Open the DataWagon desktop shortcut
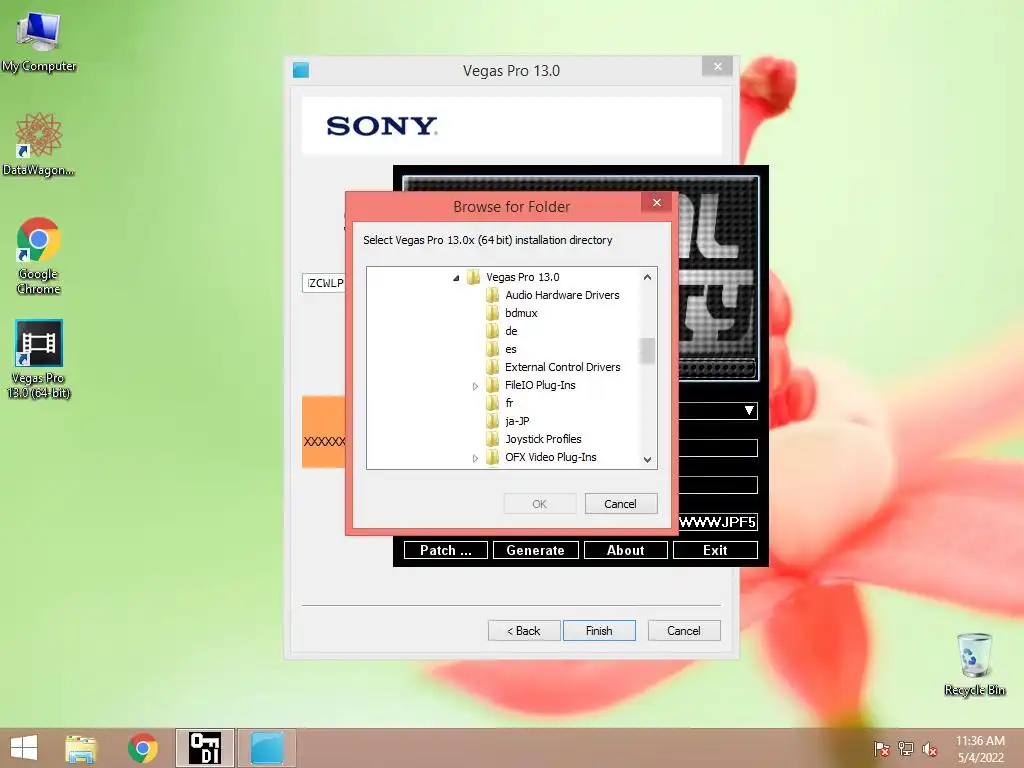Viewport: 1024px width, 768px height. pyautogui.click(x=39, y=144)
